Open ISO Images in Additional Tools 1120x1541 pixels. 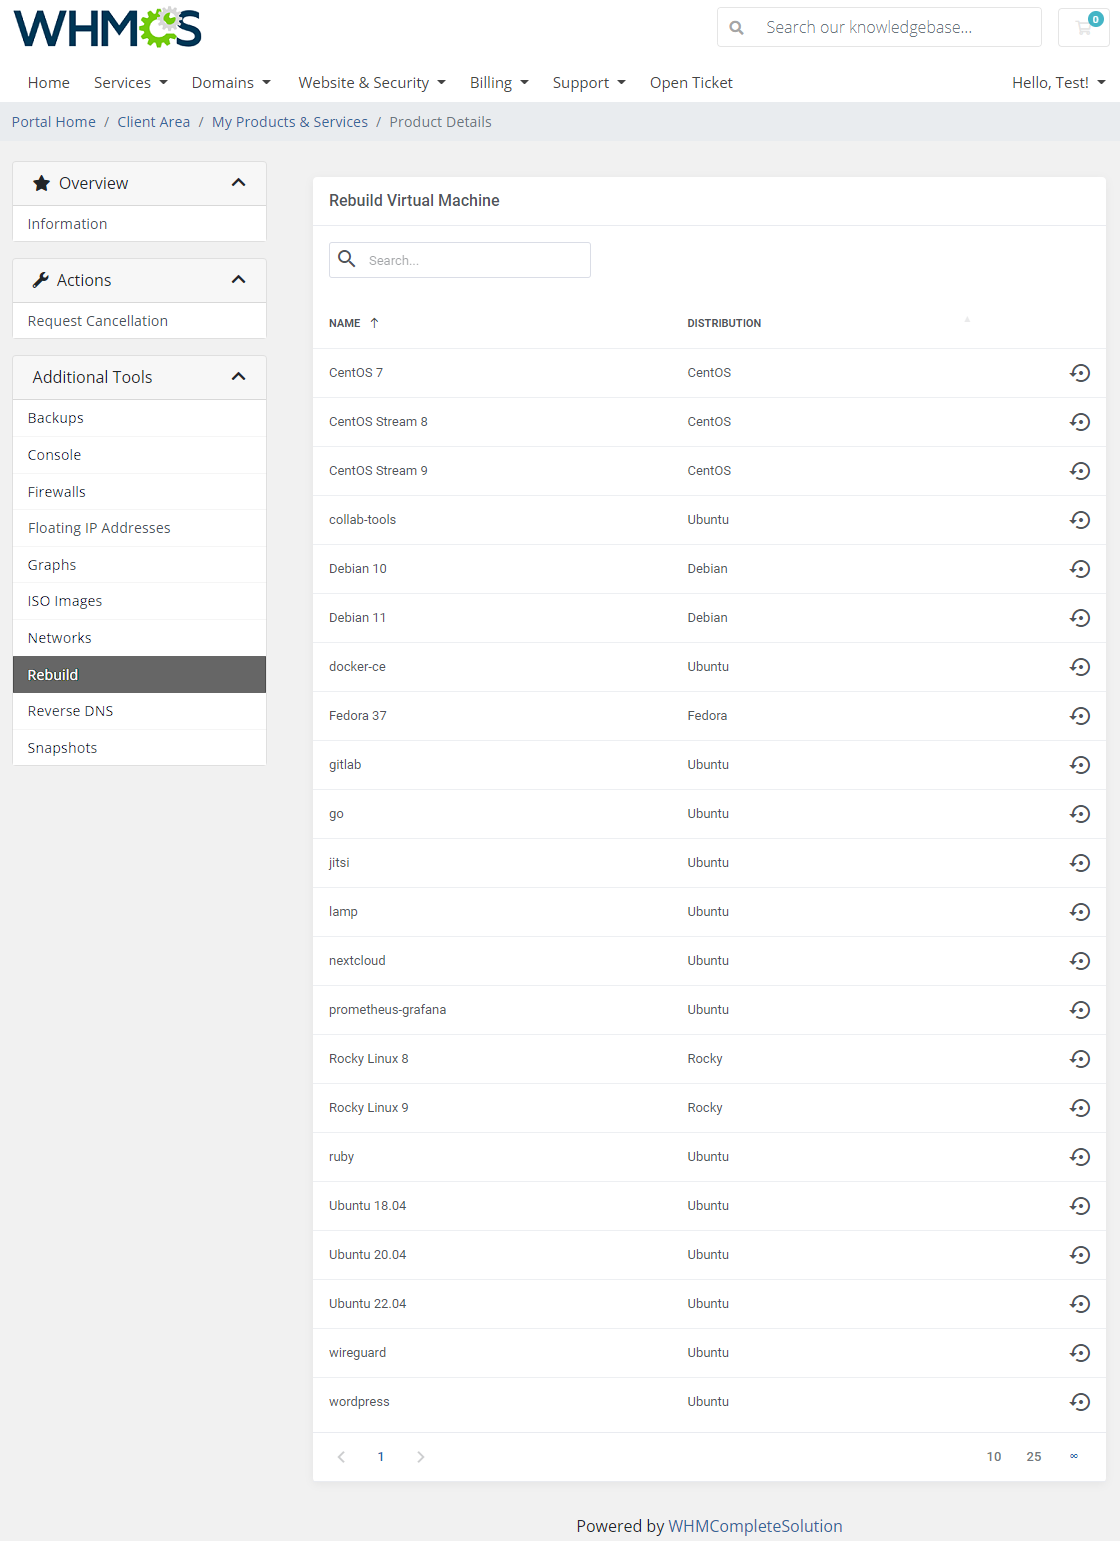[139, 601]
